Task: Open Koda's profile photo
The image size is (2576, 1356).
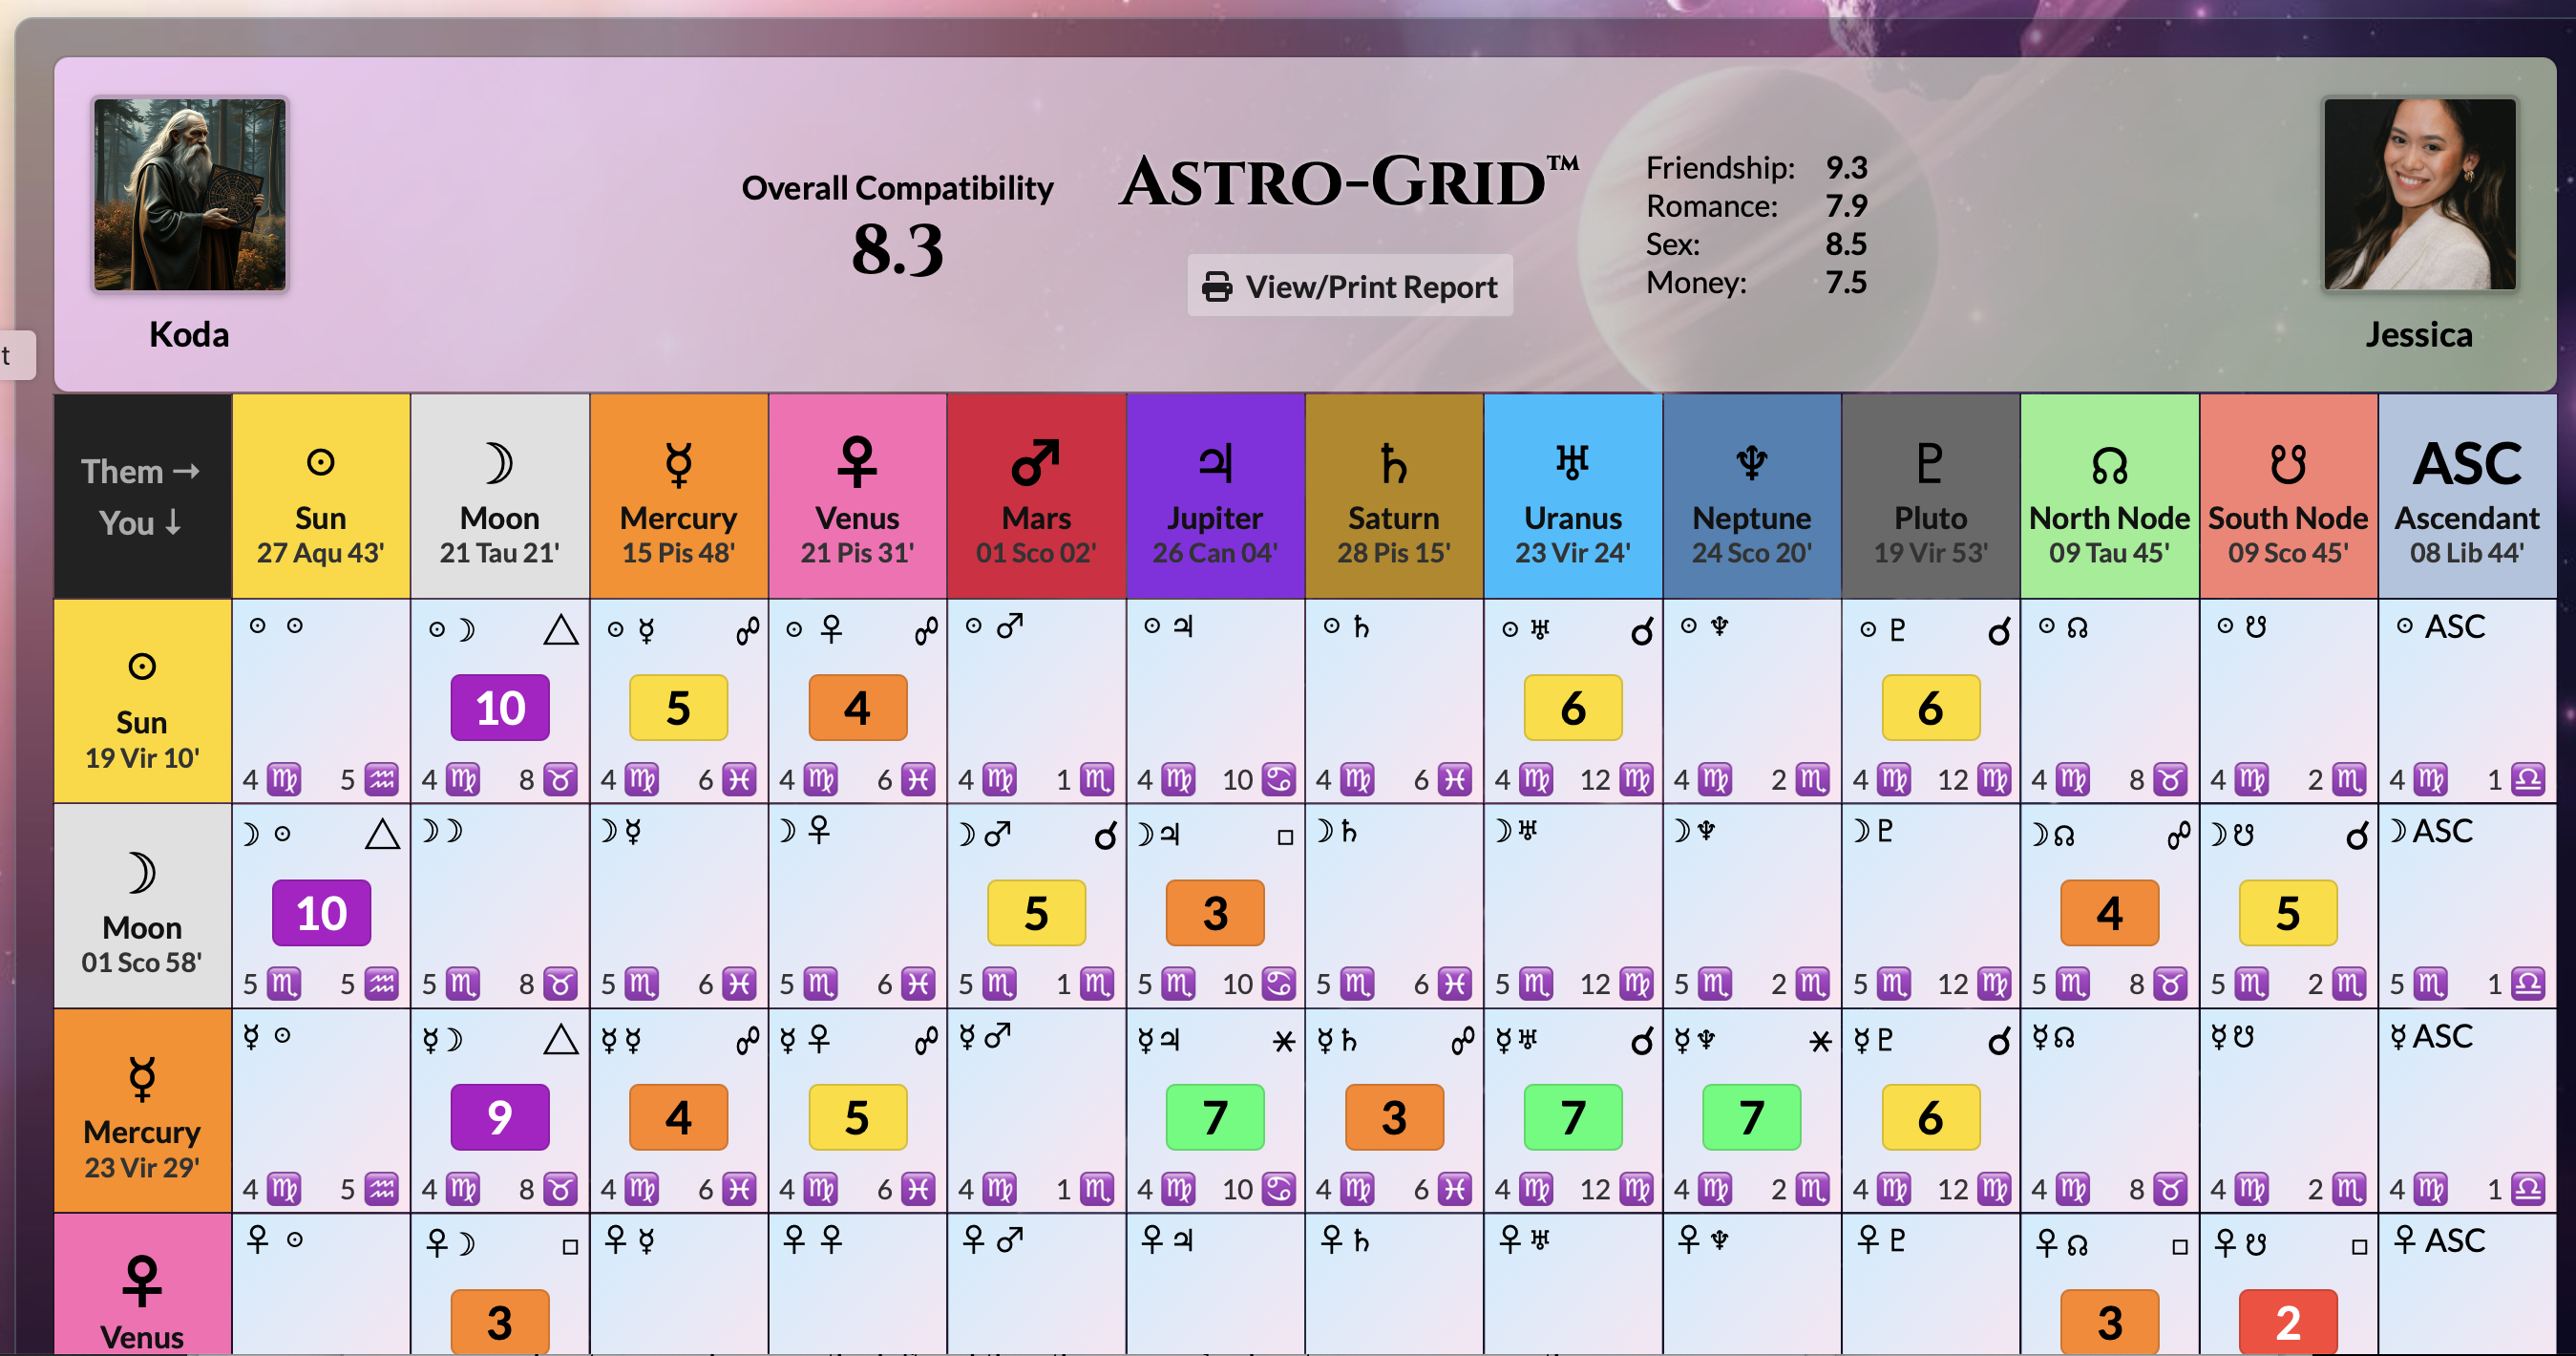Action: (x=190, y=194)
